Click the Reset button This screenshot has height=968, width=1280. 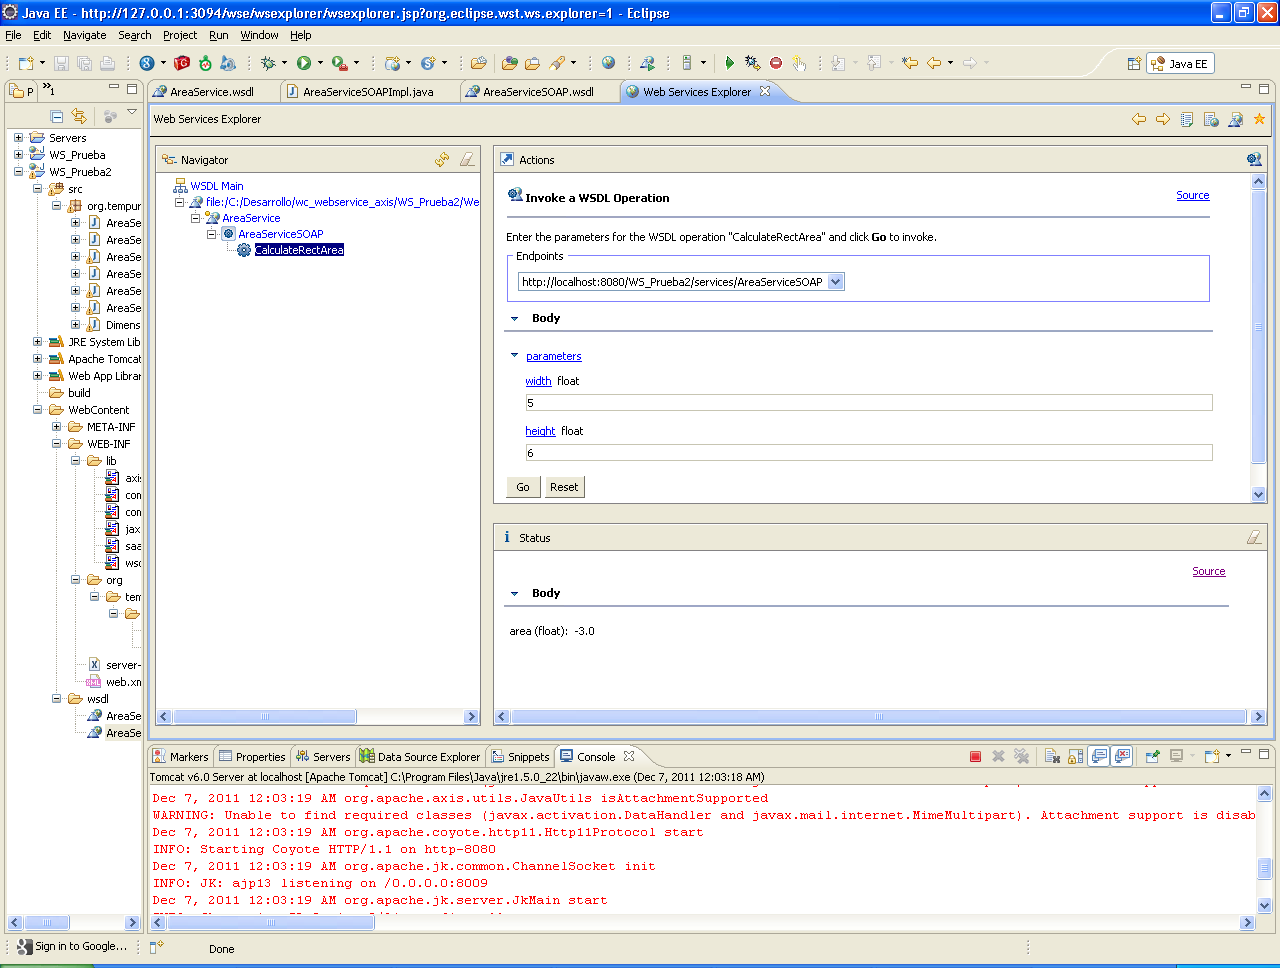(564, 487)
